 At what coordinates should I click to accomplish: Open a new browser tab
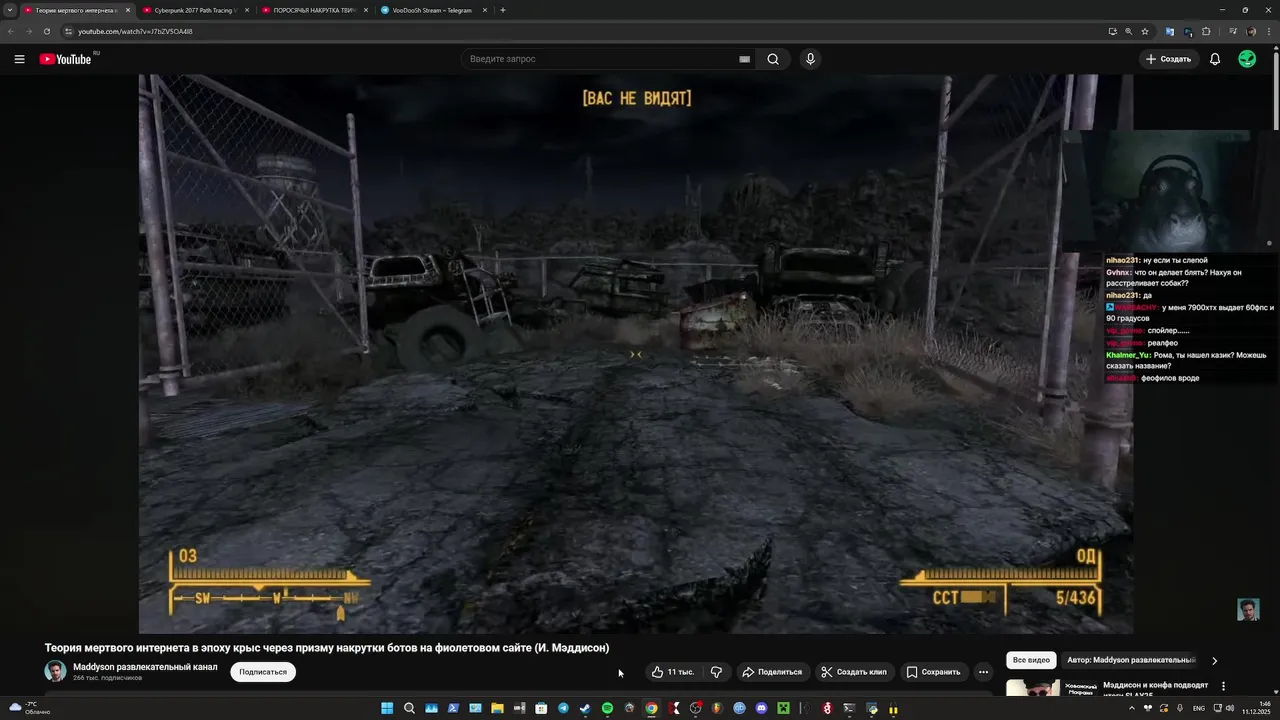[x=502, y=10]
